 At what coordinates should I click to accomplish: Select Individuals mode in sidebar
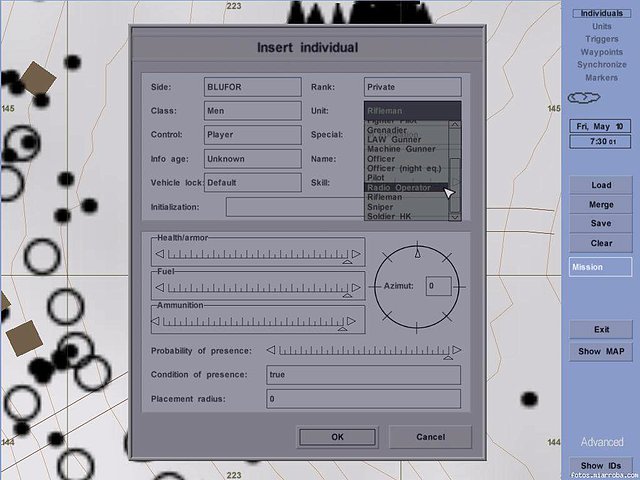pyautogui.click(x=602, y=13)
